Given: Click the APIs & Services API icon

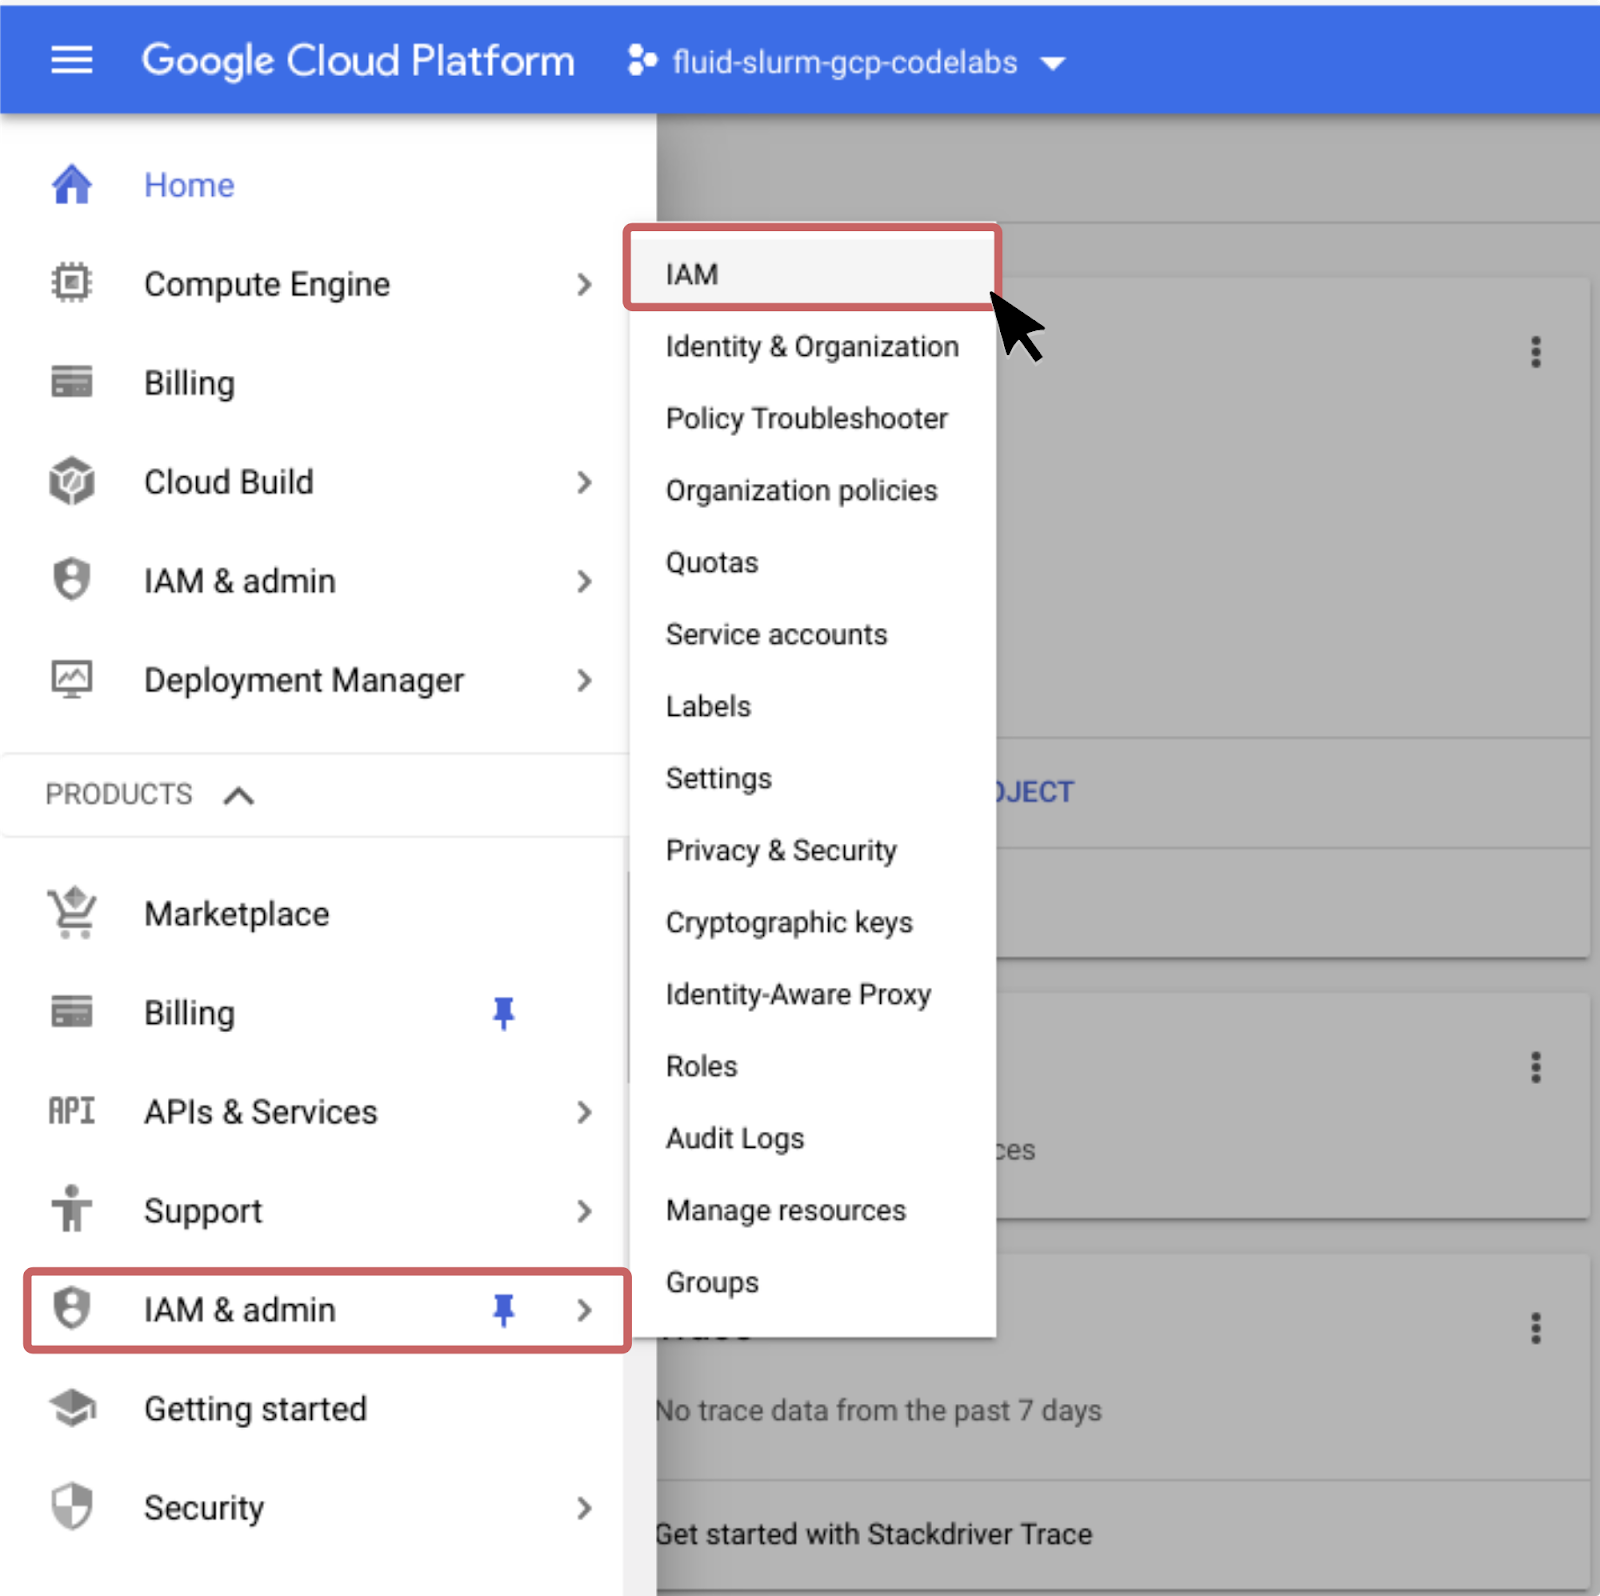Looking at the screenshot, I should (x=72, y=1111).
